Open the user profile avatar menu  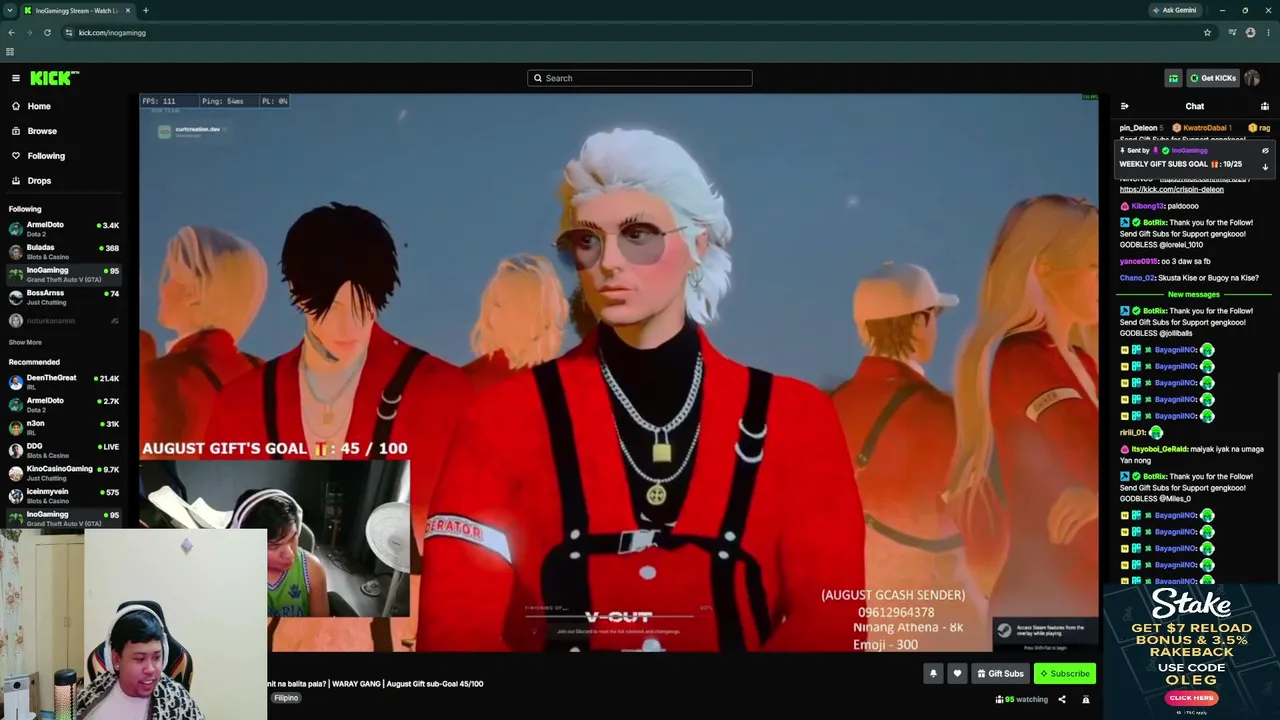(x=1252, y=78)
